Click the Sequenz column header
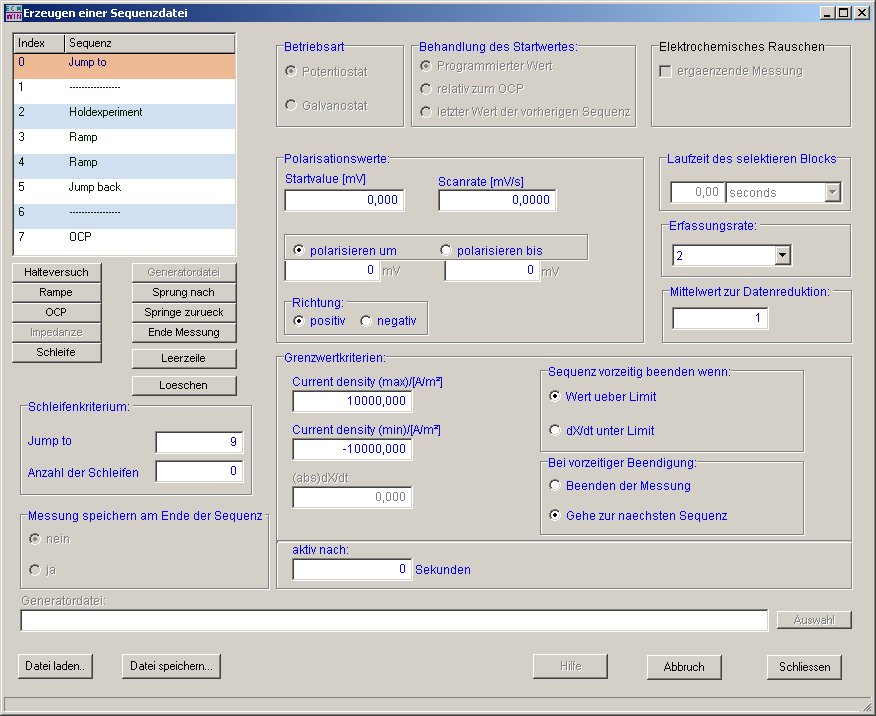Image resolution: width=876 pixels, height=716 pixels. pyautogui.click(x=150, y=44)
